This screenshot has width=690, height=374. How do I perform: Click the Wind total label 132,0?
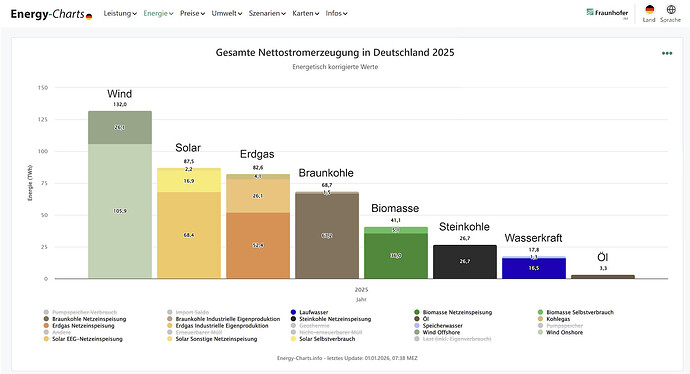120,104
